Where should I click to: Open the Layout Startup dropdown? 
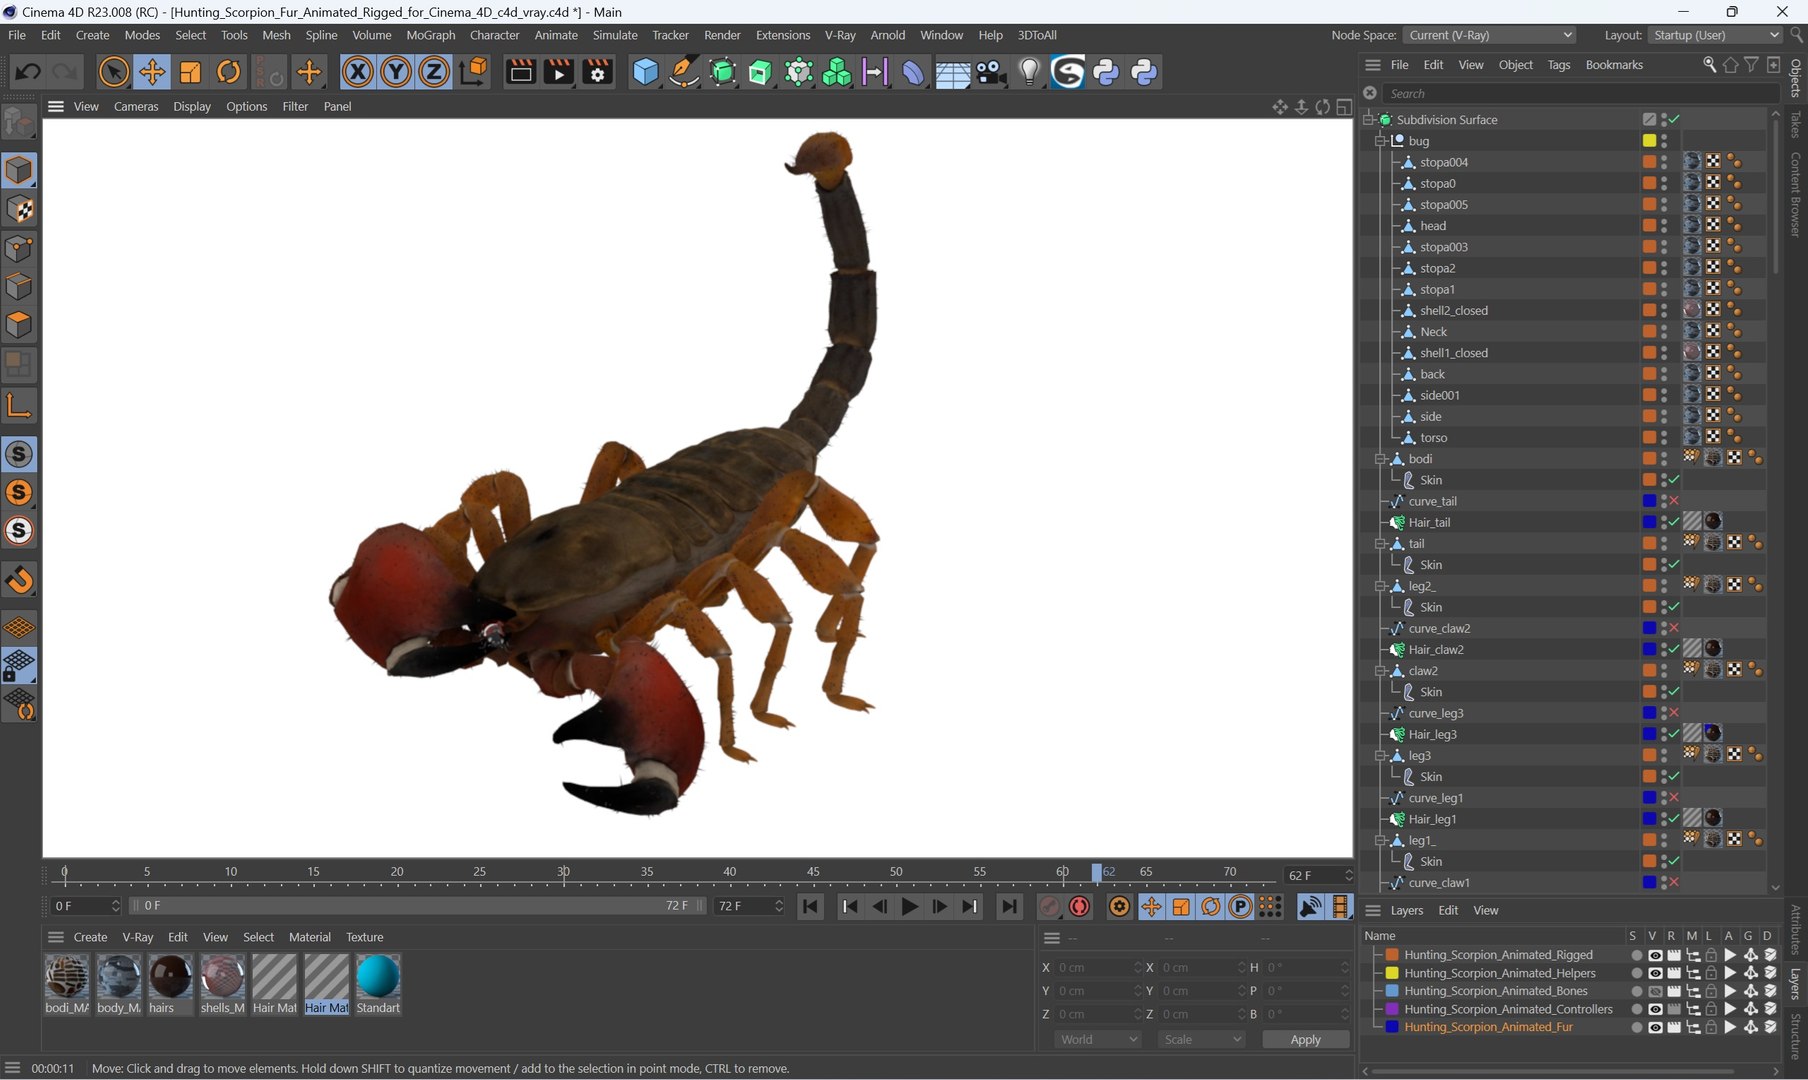pos(1714,35)
